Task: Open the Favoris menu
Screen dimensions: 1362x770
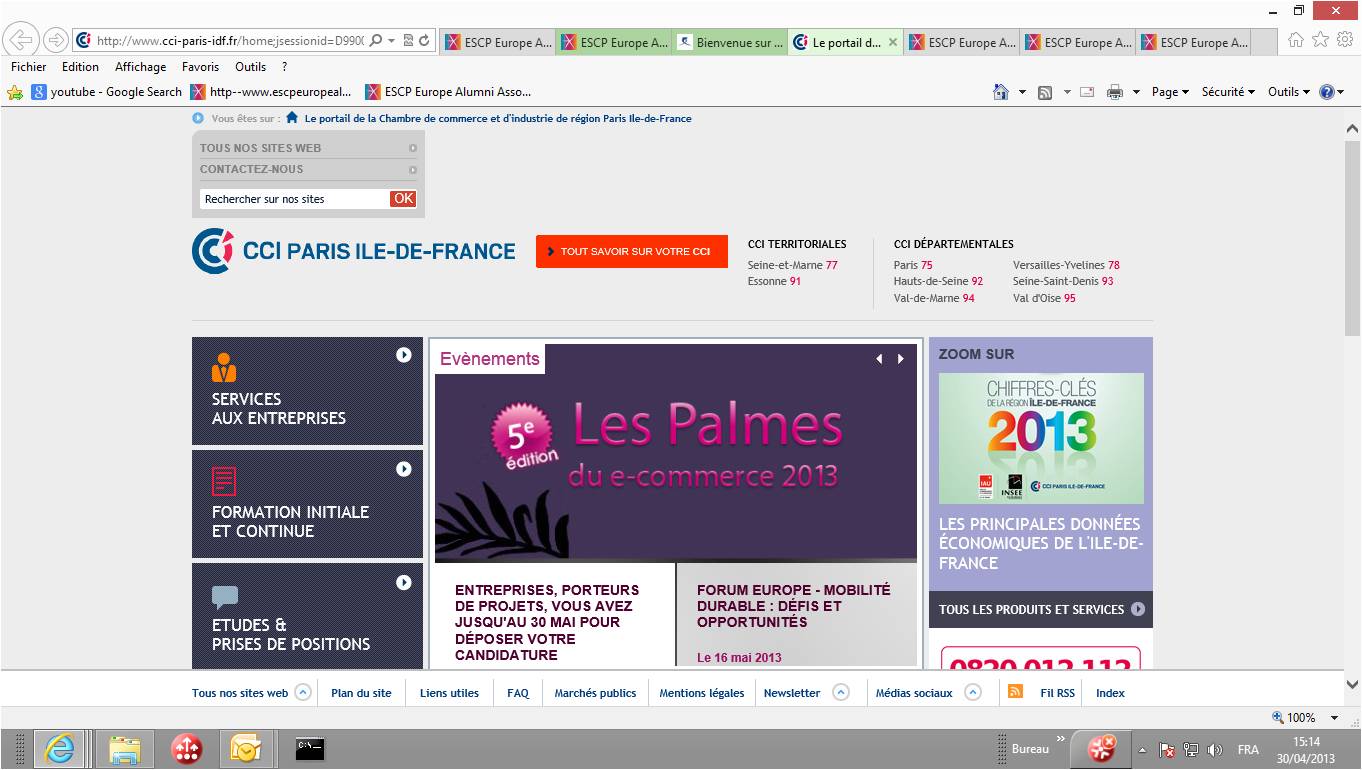Action: click(200, 67)
